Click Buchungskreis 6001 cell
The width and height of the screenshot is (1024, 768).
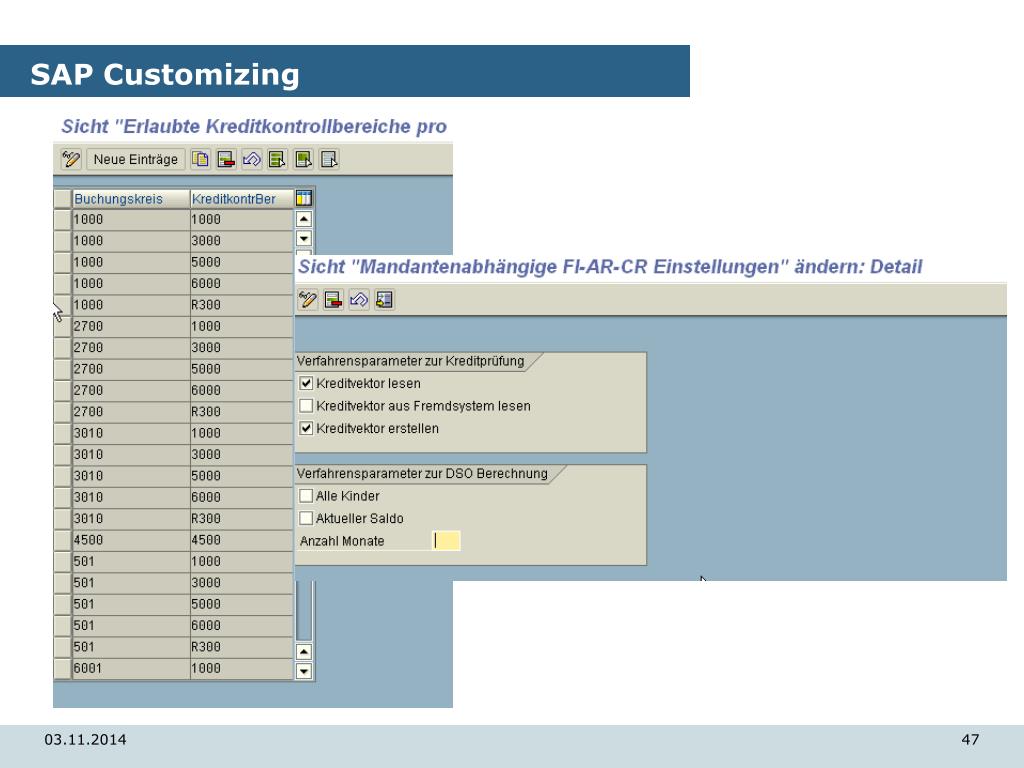coord(131,668)
